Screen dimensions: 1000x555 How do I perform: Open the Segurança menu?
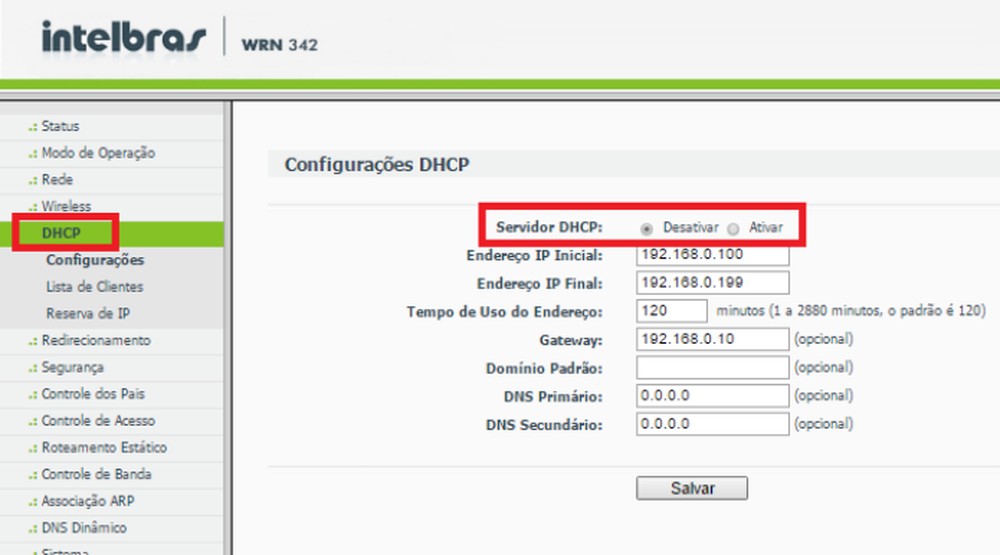coord(73,367)
